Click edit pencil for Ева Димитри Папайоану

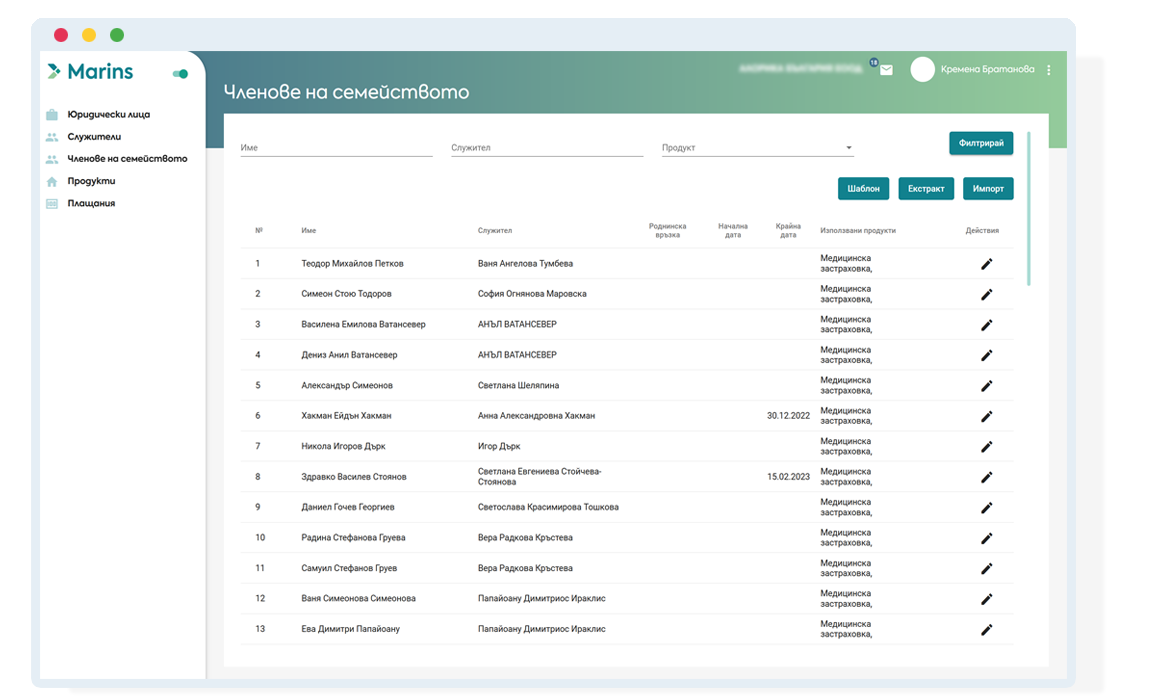point(986,629)
